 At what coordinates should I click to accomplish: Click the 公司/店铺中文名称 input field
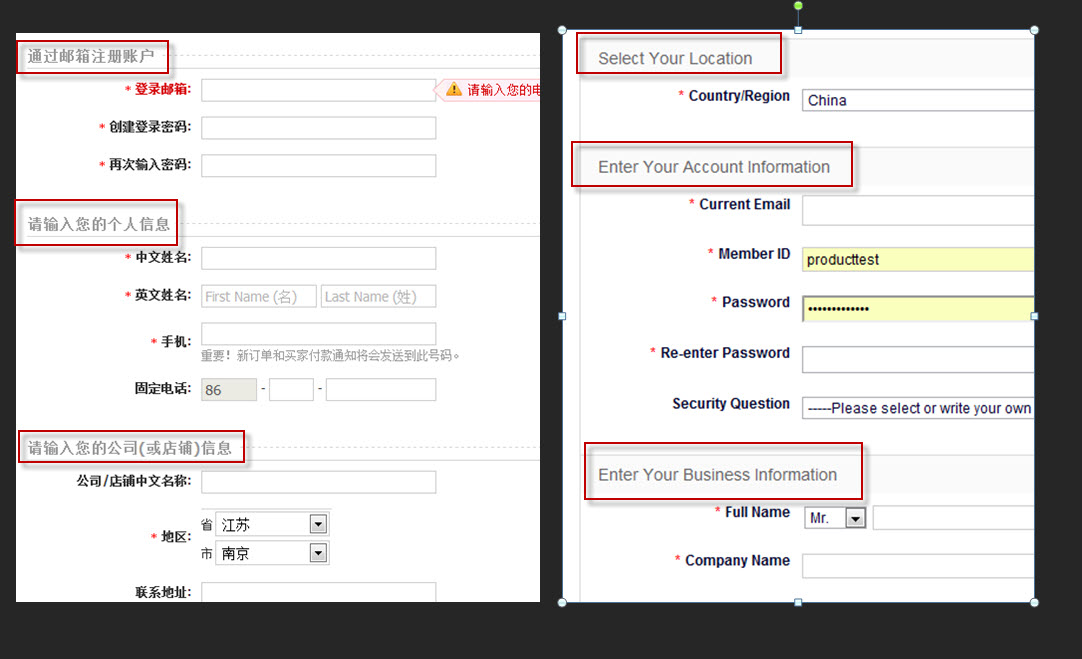coord(318,482)
